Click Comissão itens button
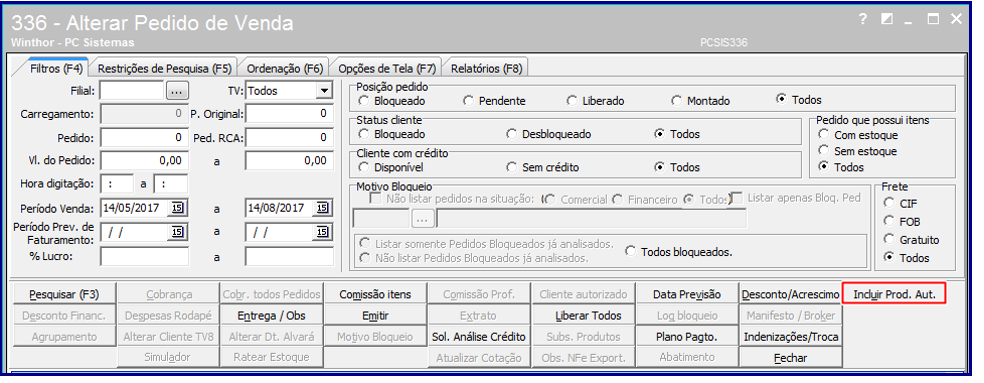Image resolution: width=984 pixels, height=383 pixels. pos(375,294)
